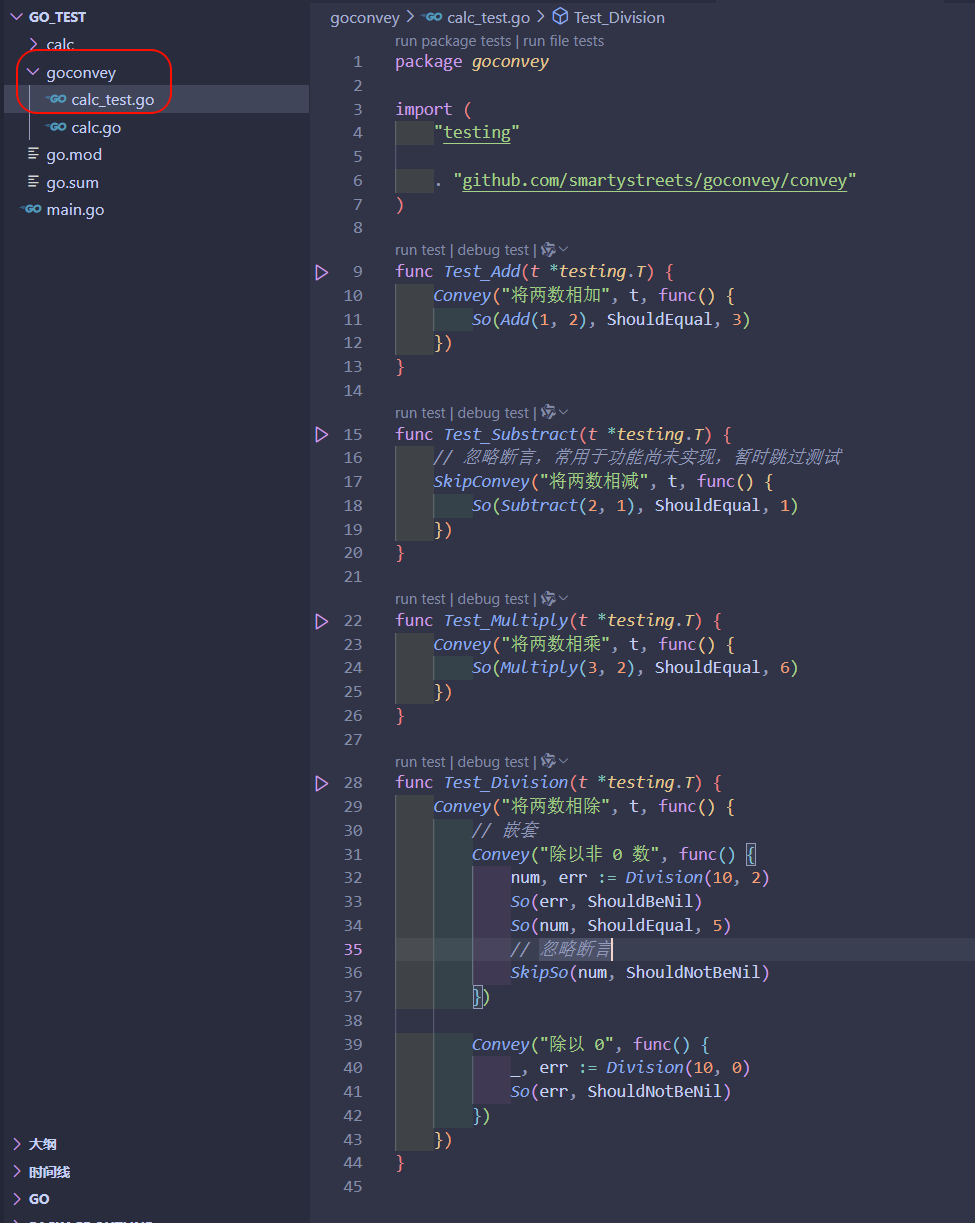The width and height of the screenshot is (975, 1223).
Task: Click the Go icon in the breadcrumb bar
Action: pyautogui.click(x=433, y=17)
